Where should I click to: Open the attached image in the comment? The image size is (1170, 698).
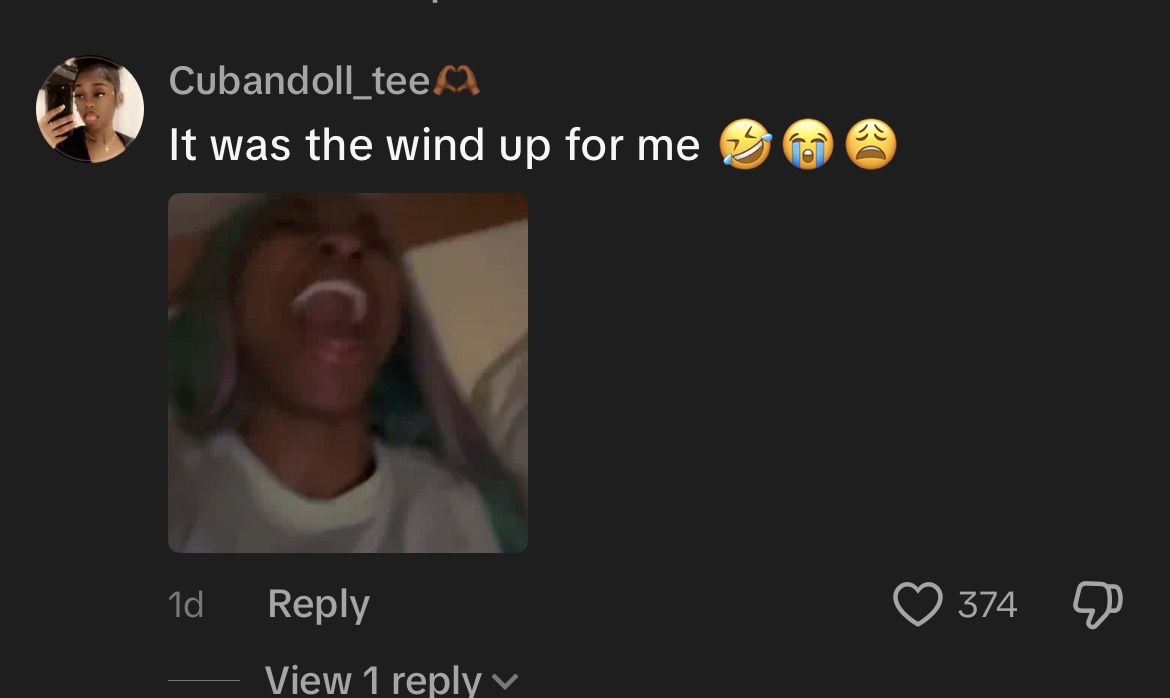(x=348, y=373)
